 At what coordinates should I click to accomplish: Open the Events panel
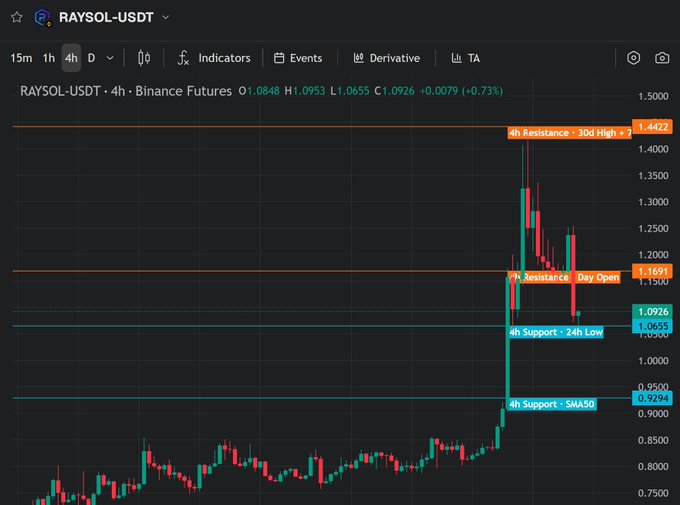pos(306,58)
